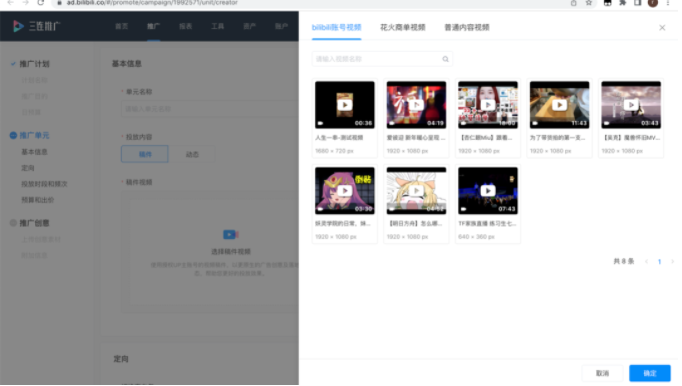Screen dimensions: 682x386
Task: Open 推广创意 step in the sidebar
Action: click(x=34, y=223)
